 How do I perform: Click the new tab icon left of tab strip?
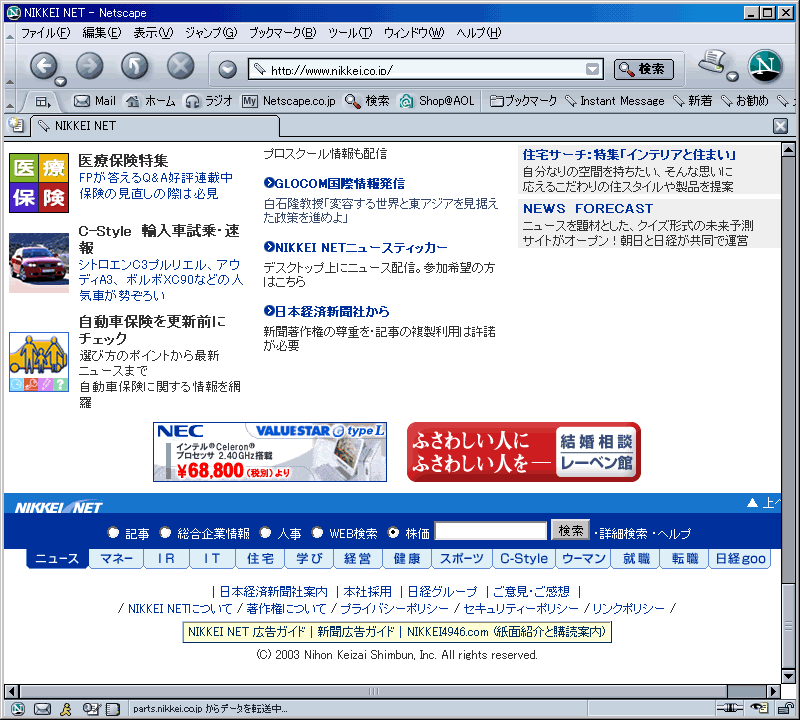tap(16, 126)
